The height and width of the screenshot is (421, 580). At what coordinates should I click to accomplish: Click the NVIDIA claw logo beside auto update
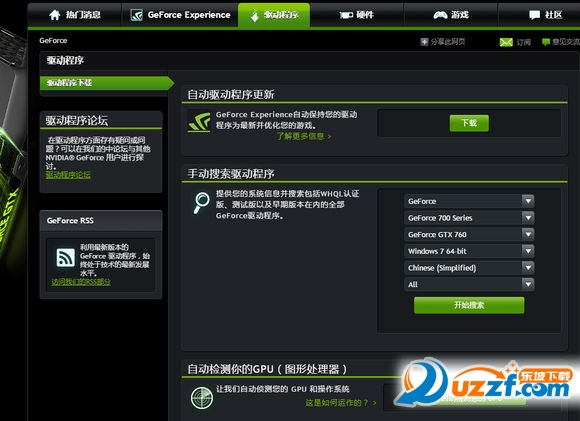pyautogui.click(x=199, y=122)
